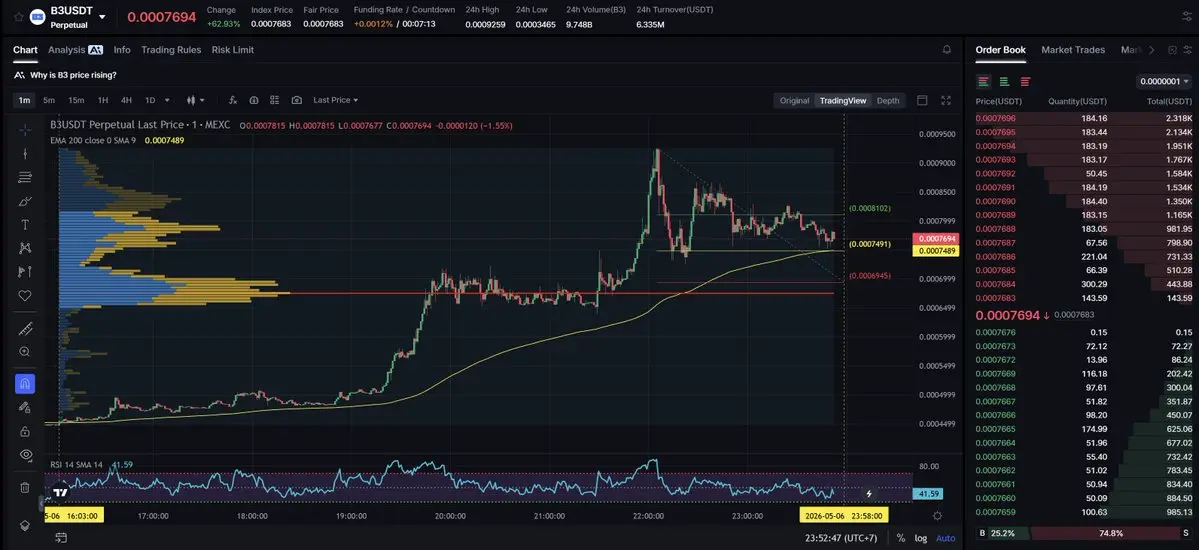
Task: Switch chart to TradingView view
Action: (843, 100)
